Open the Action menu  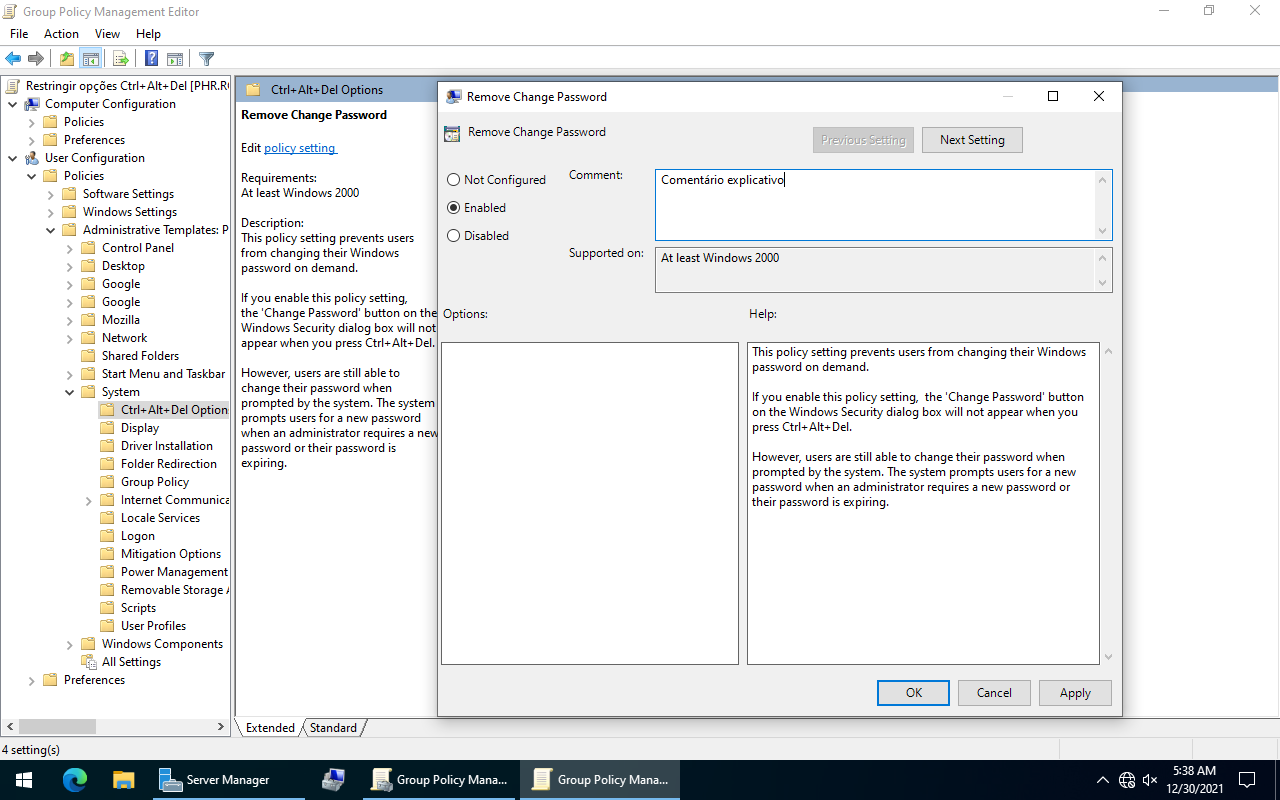click(61, 34)
